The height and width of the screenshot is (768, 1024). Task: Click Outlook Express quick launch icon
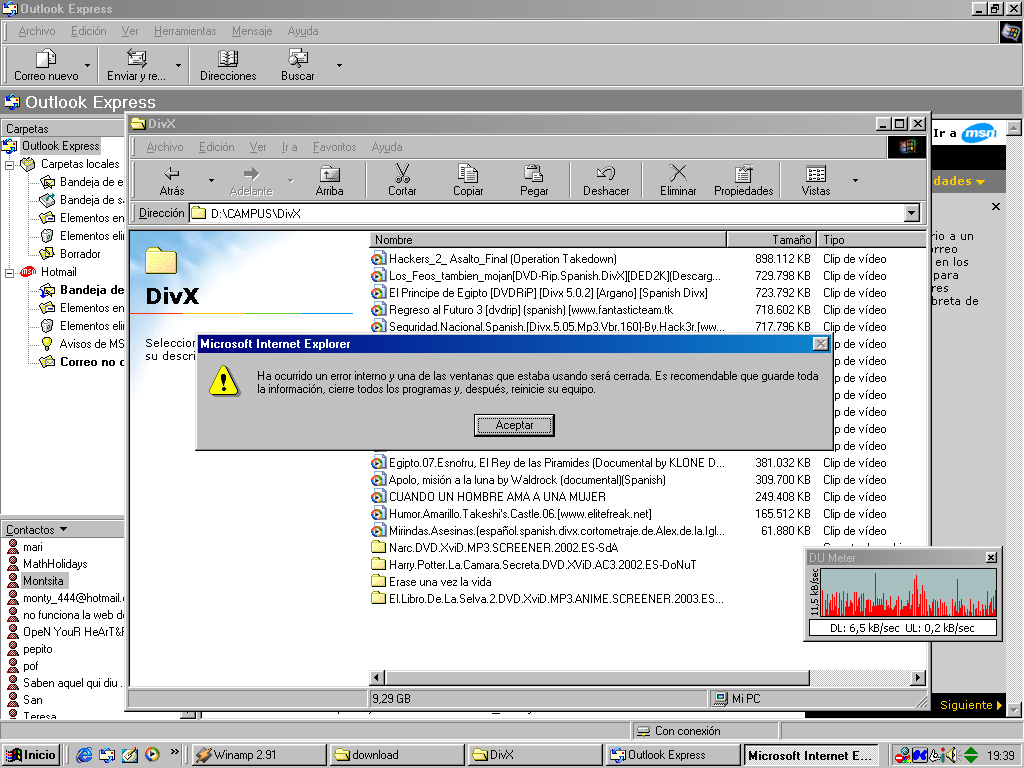coord(107,755)
